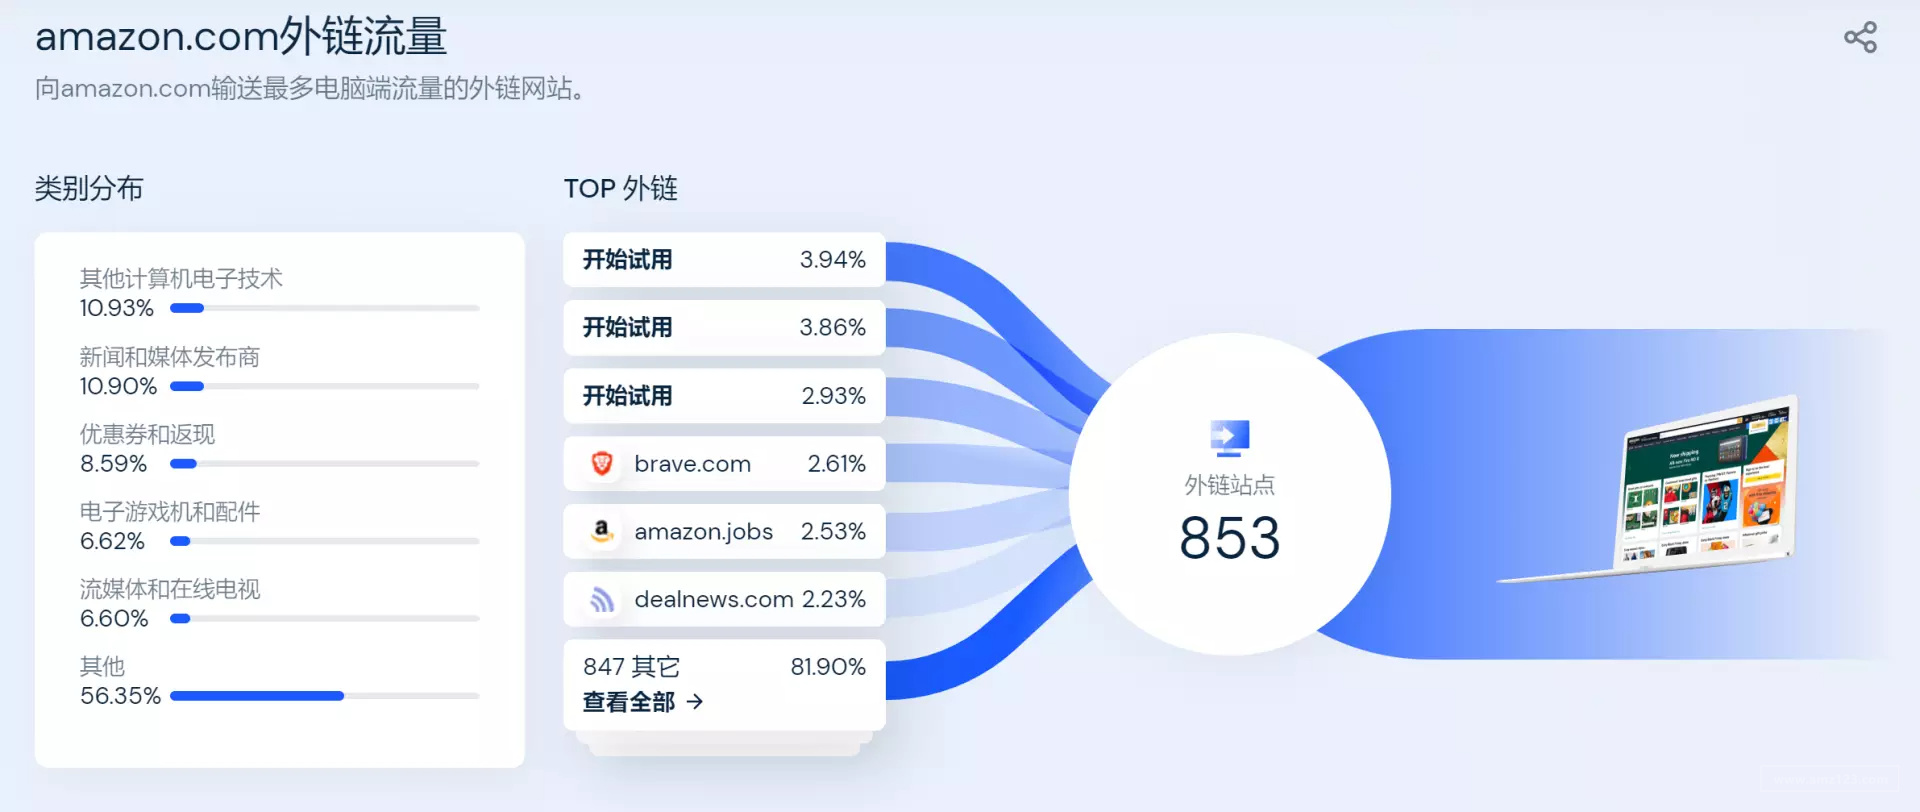
Task: Click the amazon.com外链流量 title
Action: click(x=241, y=37)
